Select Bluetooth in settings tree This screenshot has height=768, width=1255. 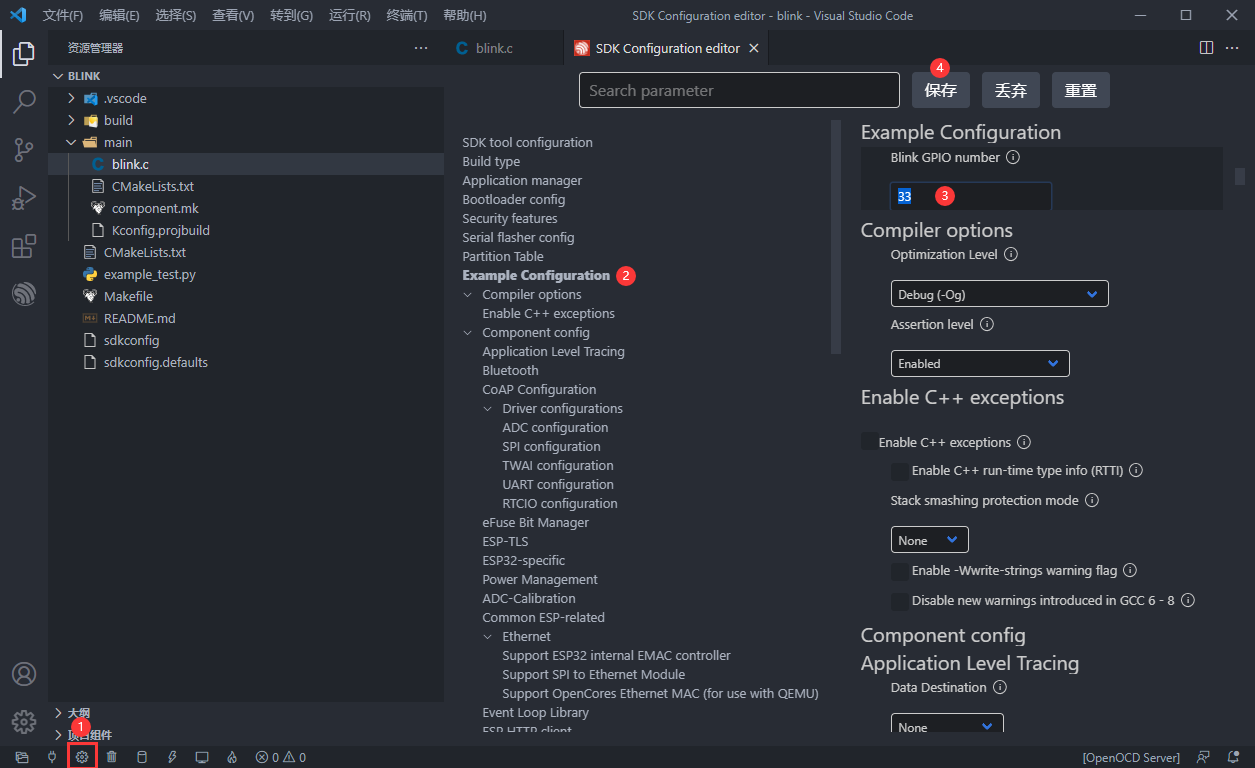coord(510,371)
